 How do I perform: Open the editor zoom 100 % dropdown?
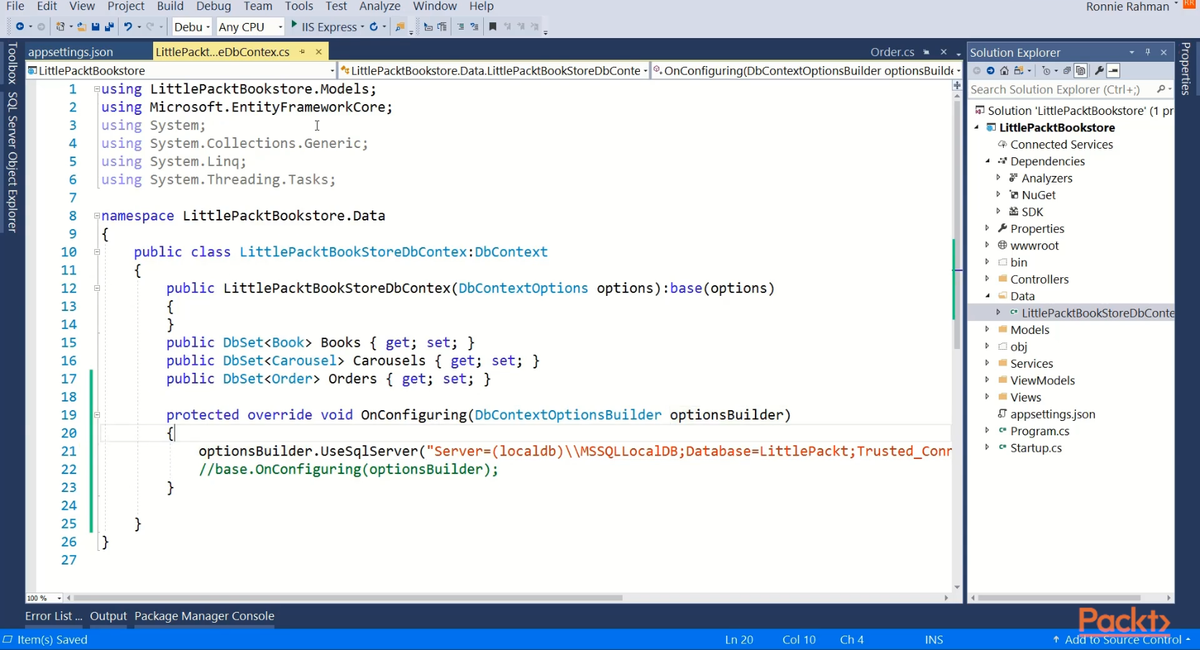point(44,598)
